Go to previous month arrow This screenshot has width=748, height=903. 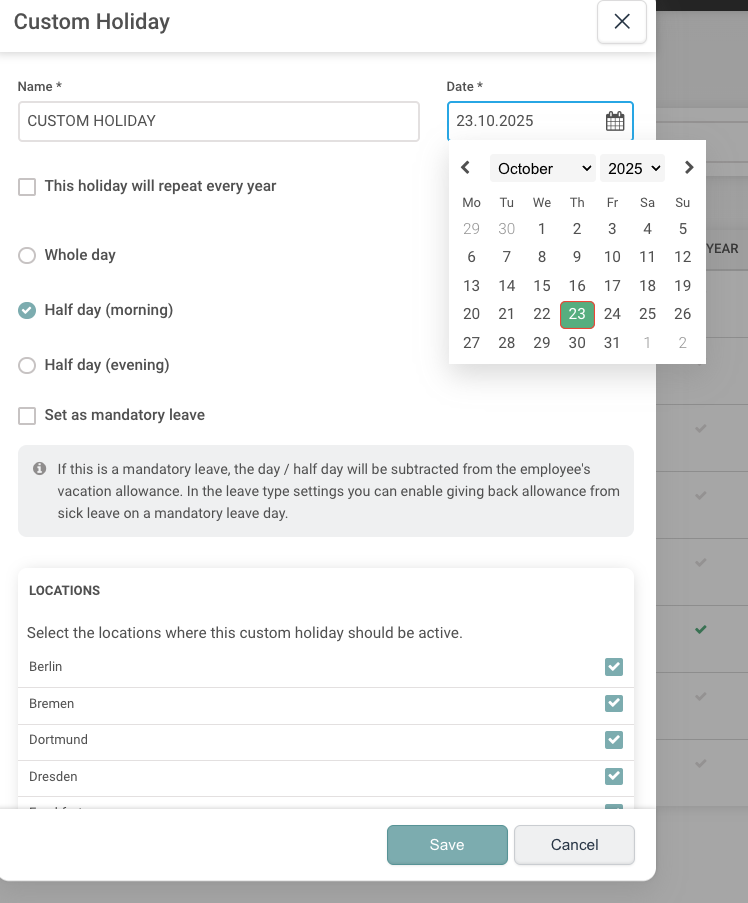pos(465,168)
